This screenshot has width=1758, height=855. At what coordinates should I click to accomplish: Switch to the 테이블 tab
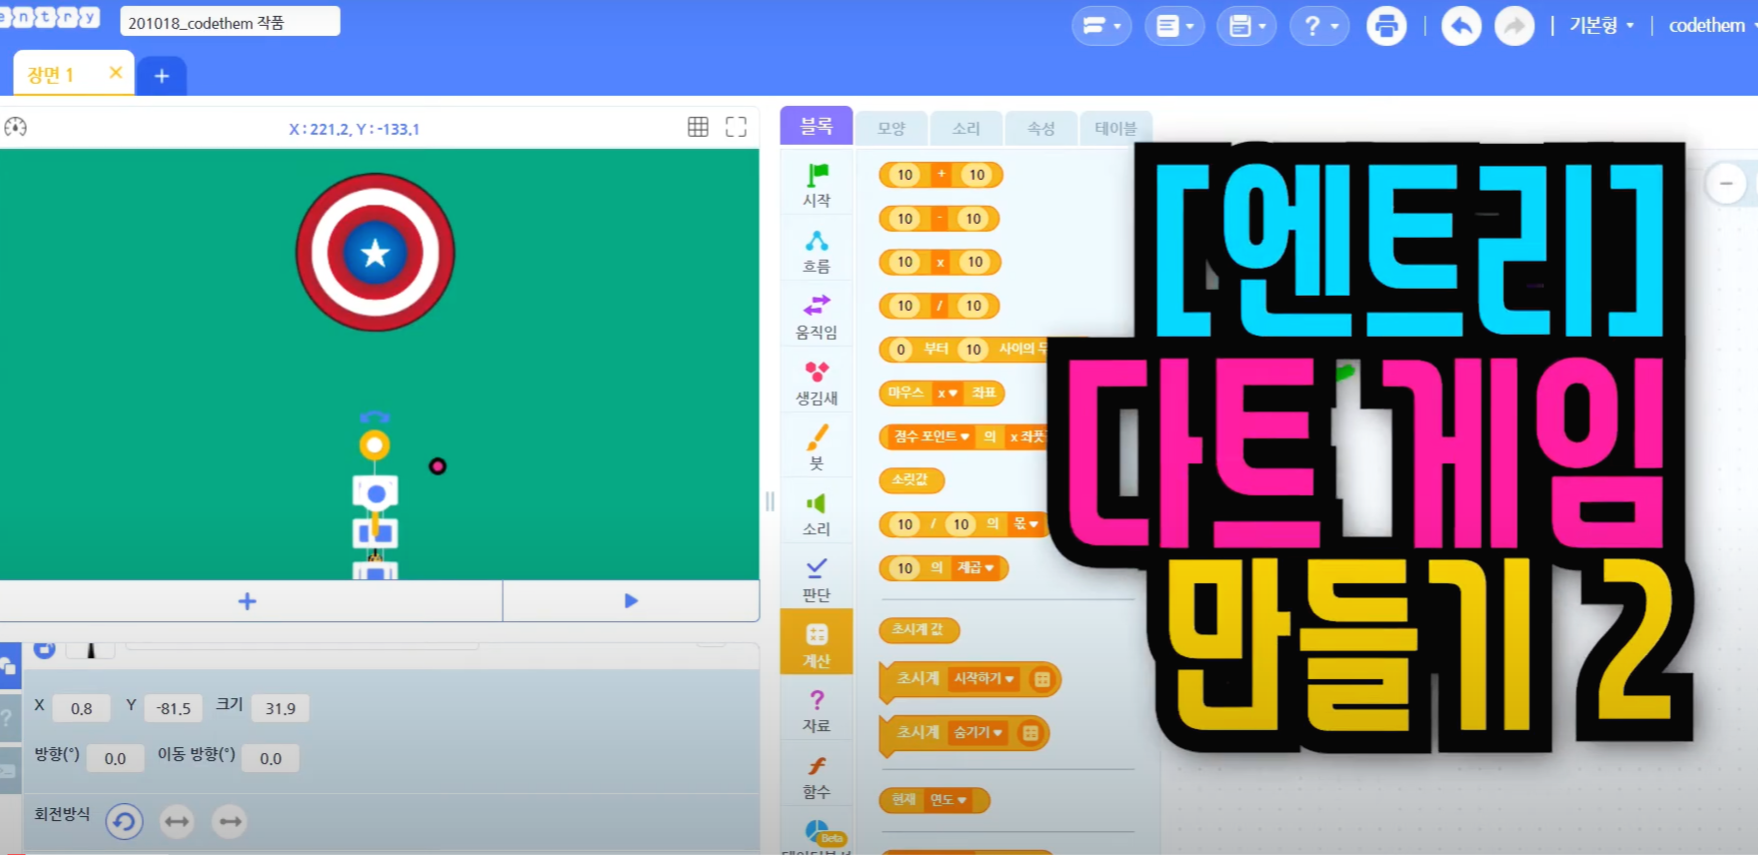[1115, 128]
